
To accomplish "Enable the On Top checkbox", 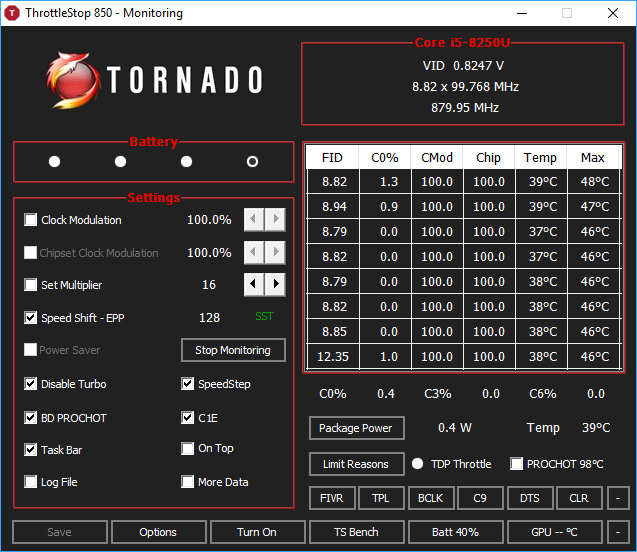I will click(x=187, y=448).
